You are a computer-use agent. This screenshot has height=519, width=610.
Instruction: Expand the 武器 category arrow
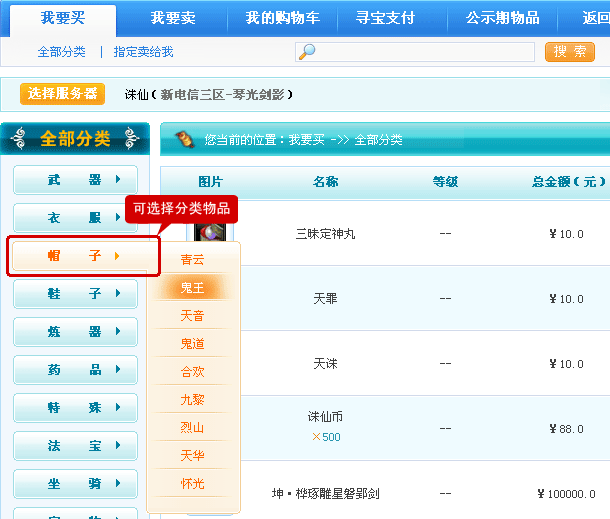[119, 180]
